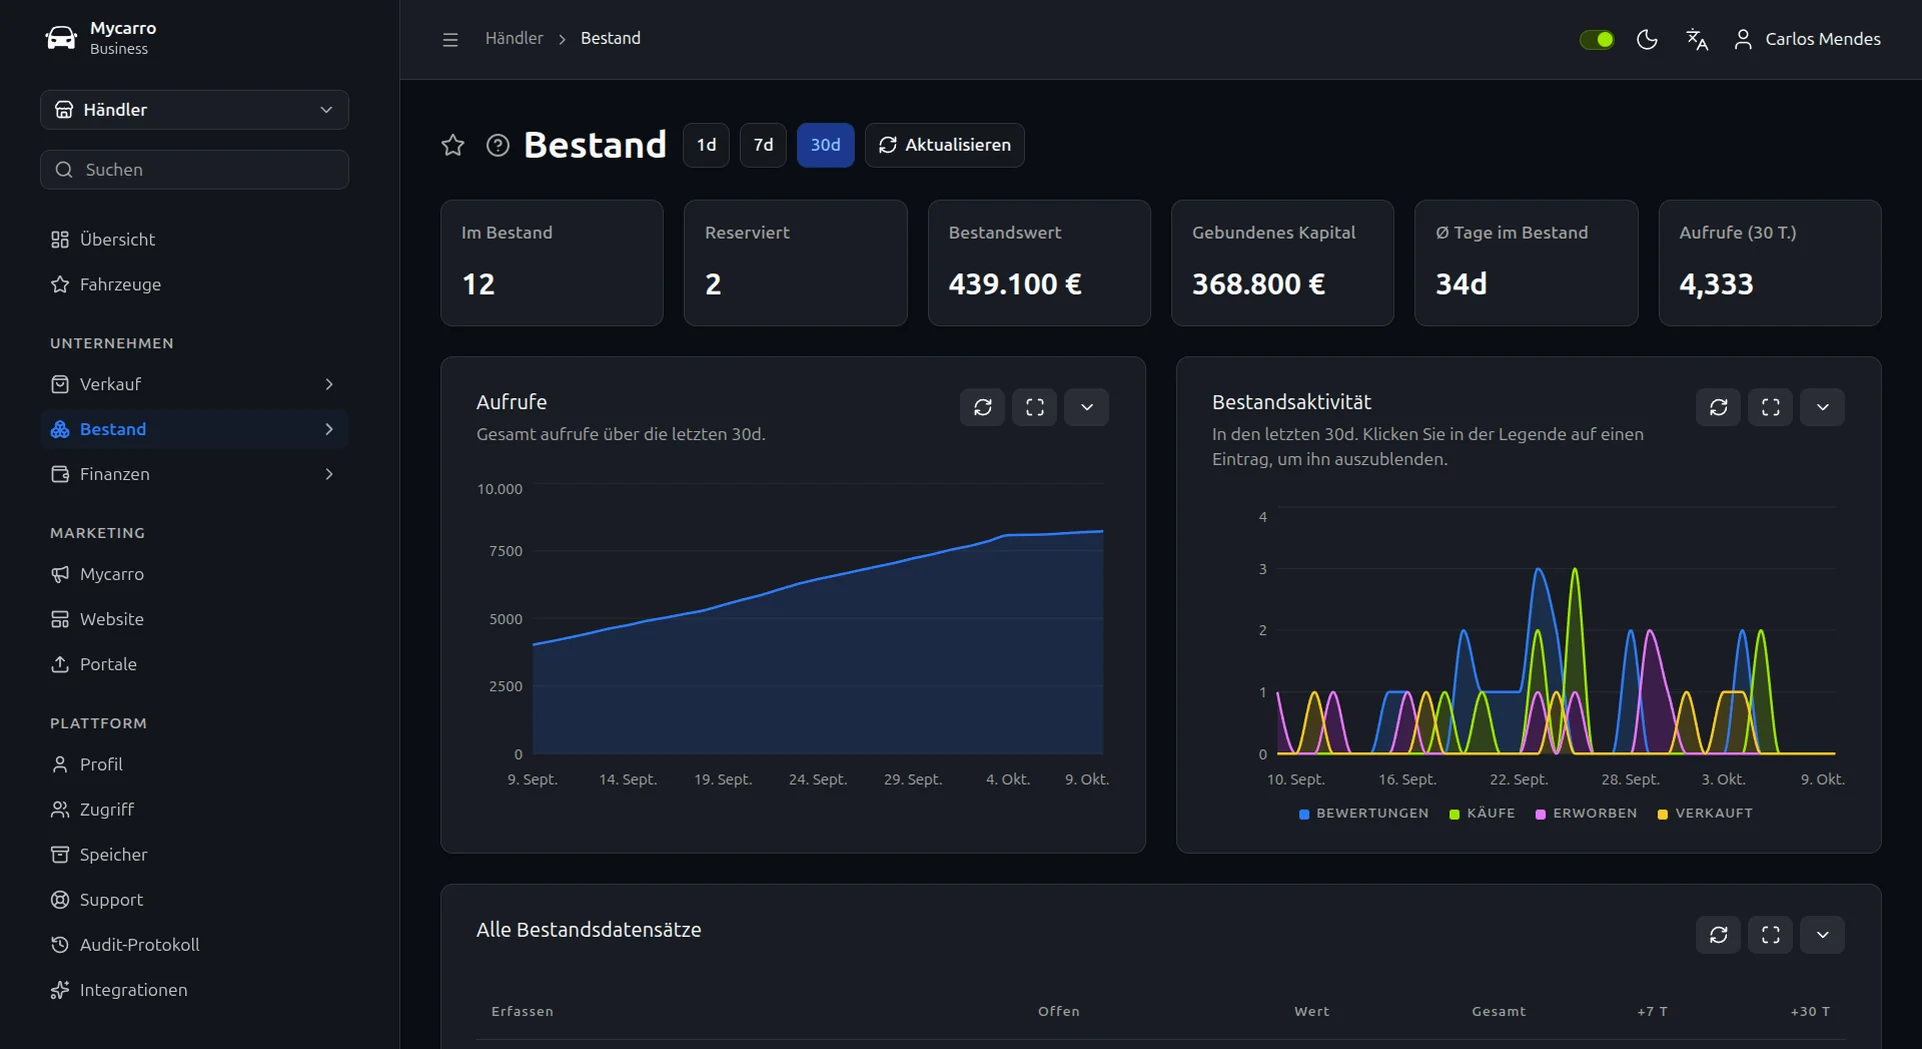
Task: Open Alle Bestandsdatensätze options dropdown
Action: [1823, 935]
